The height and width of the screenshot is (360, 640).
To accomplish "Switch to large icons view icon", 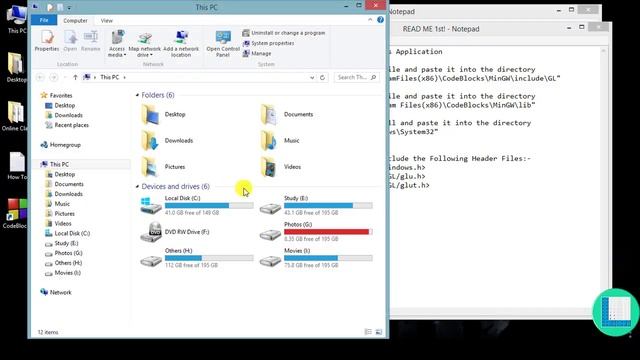I will coord(379,332).
